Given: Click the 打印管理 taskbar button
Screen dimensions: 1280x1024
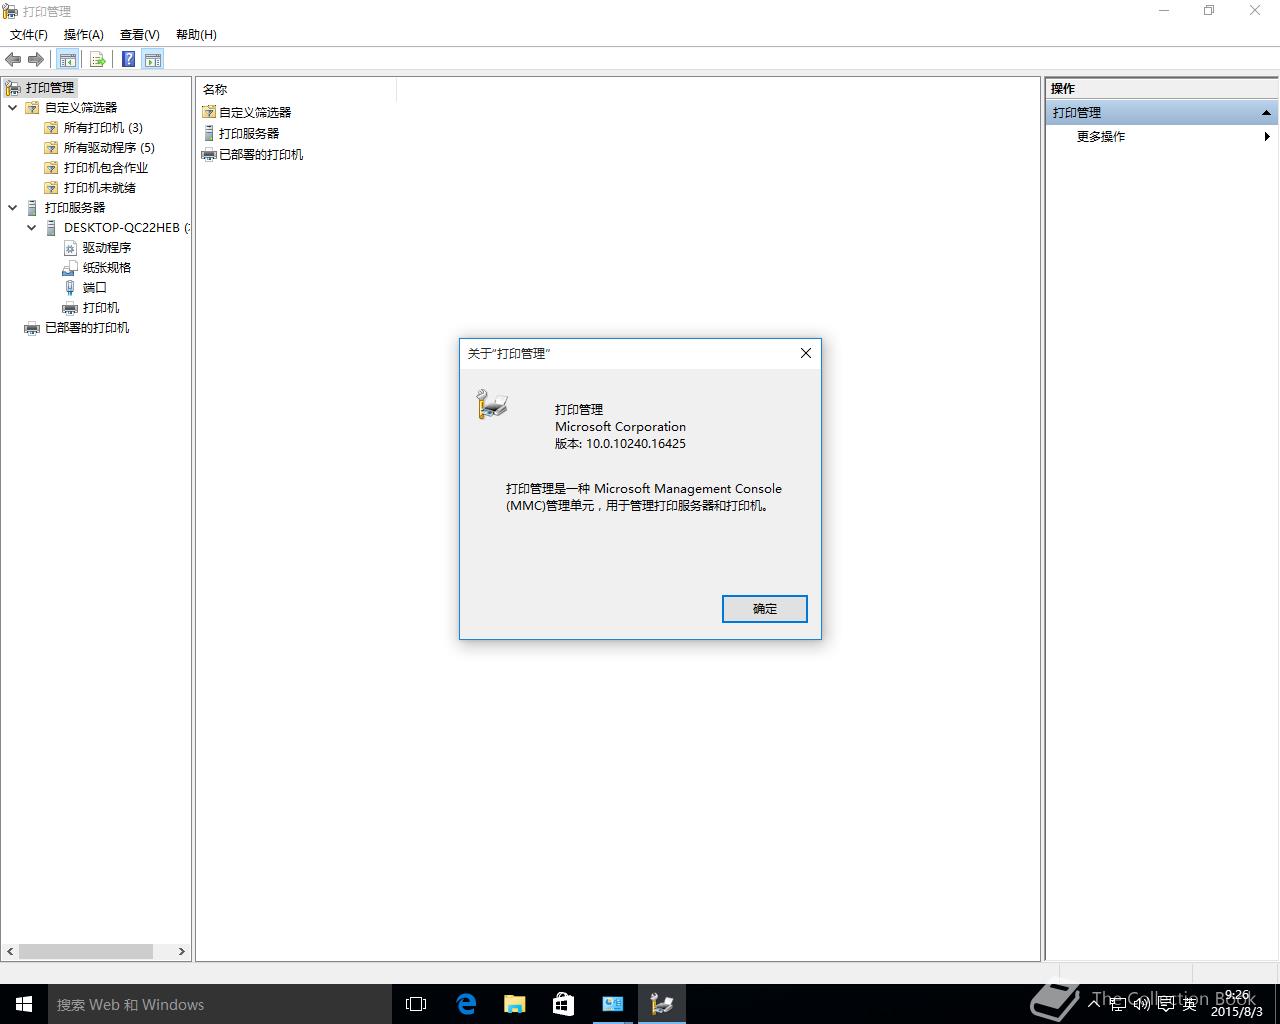Looking at the screenshot, I should pos(661,1004).
